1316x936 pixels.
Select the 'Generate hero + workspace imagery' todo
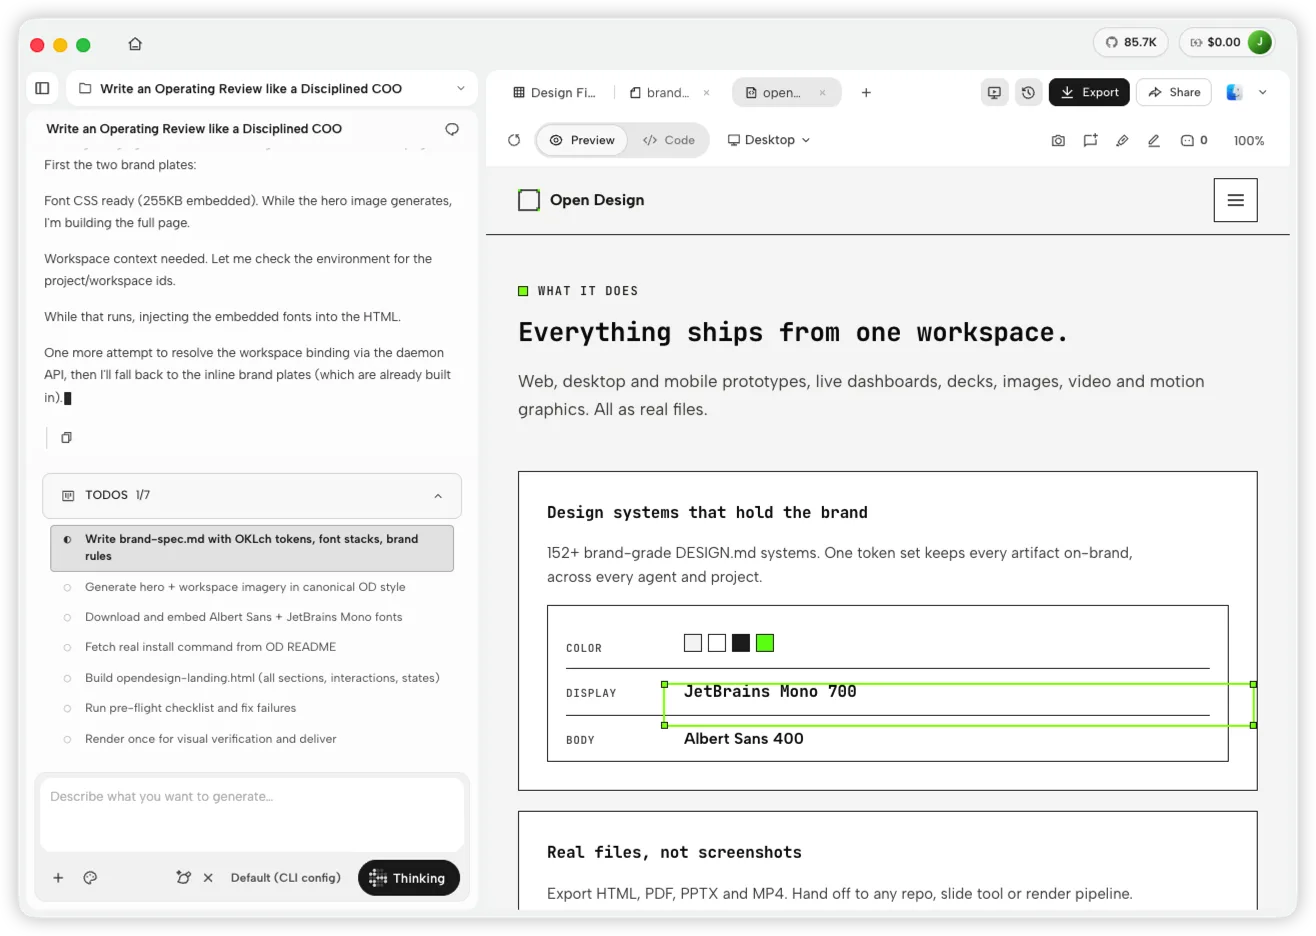tap(245, 587)
